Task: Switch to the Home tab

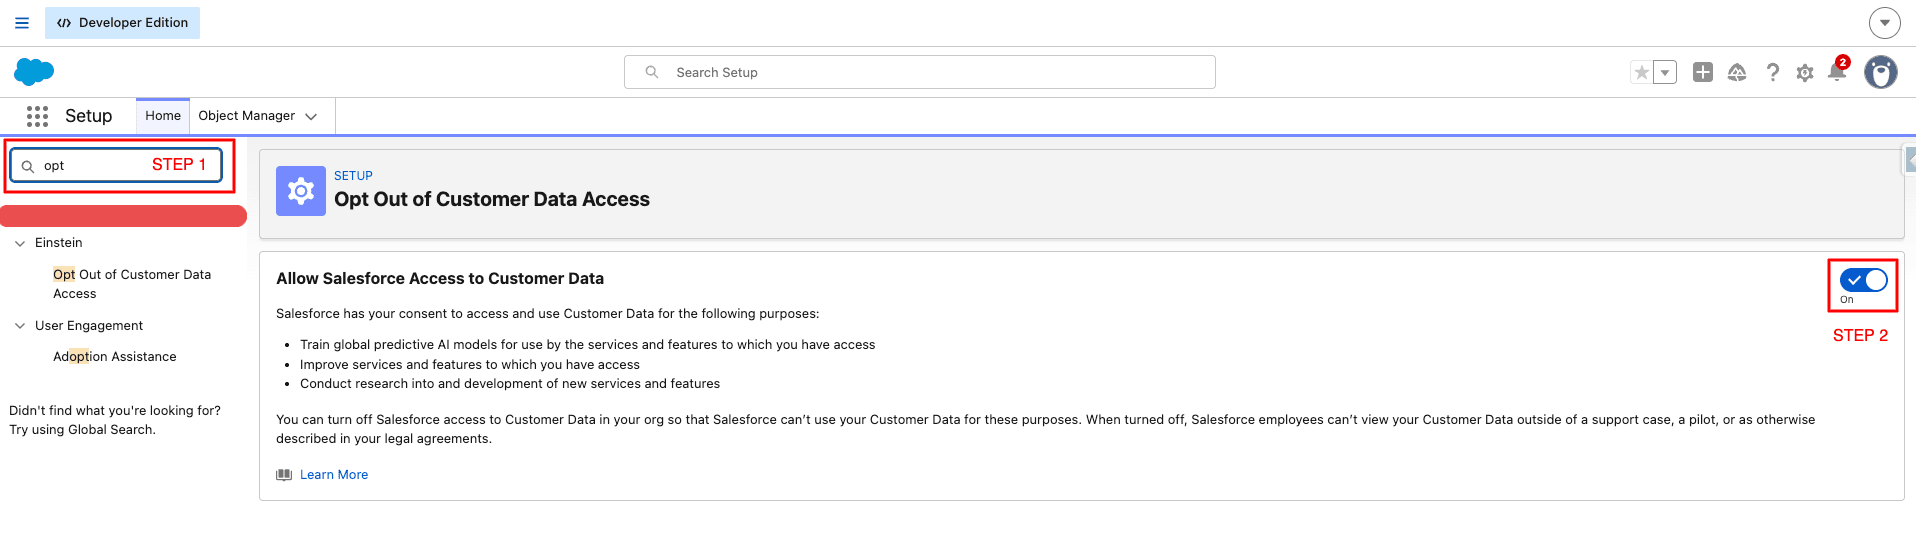Action: click(163, 116)
